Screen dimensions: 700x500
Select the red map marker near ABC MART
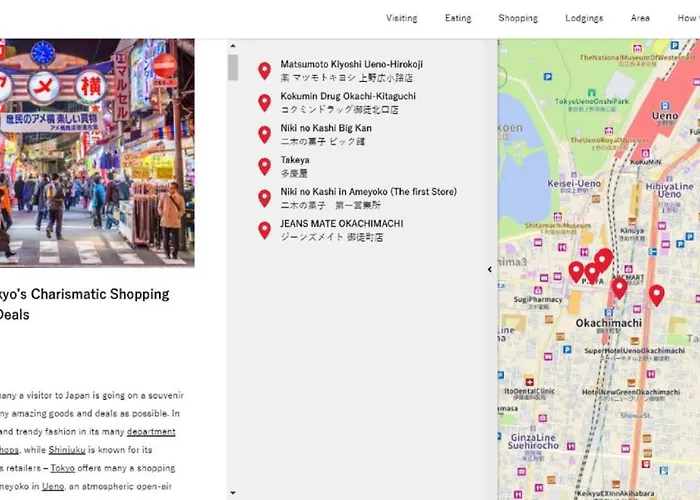click(x=619, y=288)
